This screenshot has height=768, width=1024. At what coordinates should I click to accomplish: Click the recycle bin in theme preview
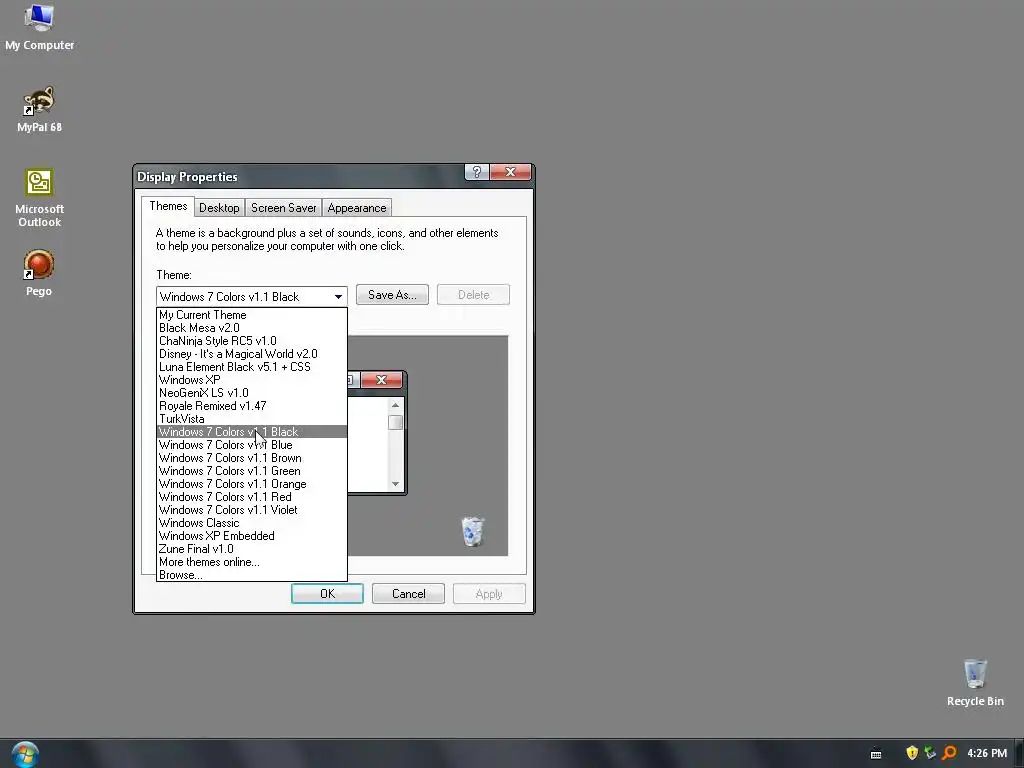[472, 531]
